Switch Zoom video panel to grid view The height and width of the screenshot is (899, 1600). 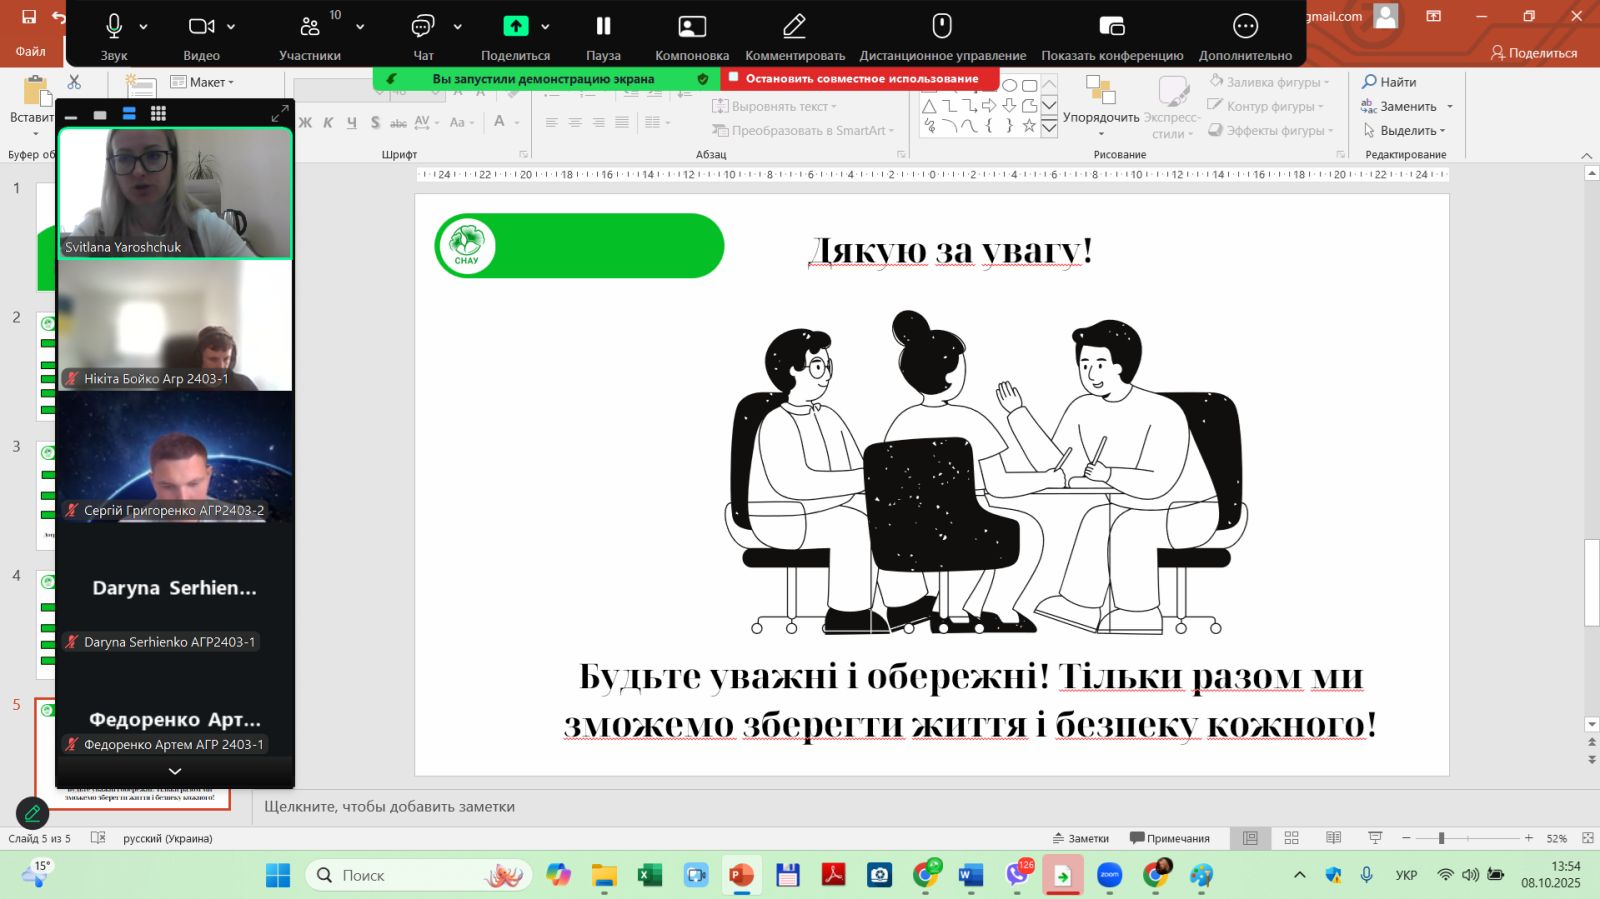(158, 114)
